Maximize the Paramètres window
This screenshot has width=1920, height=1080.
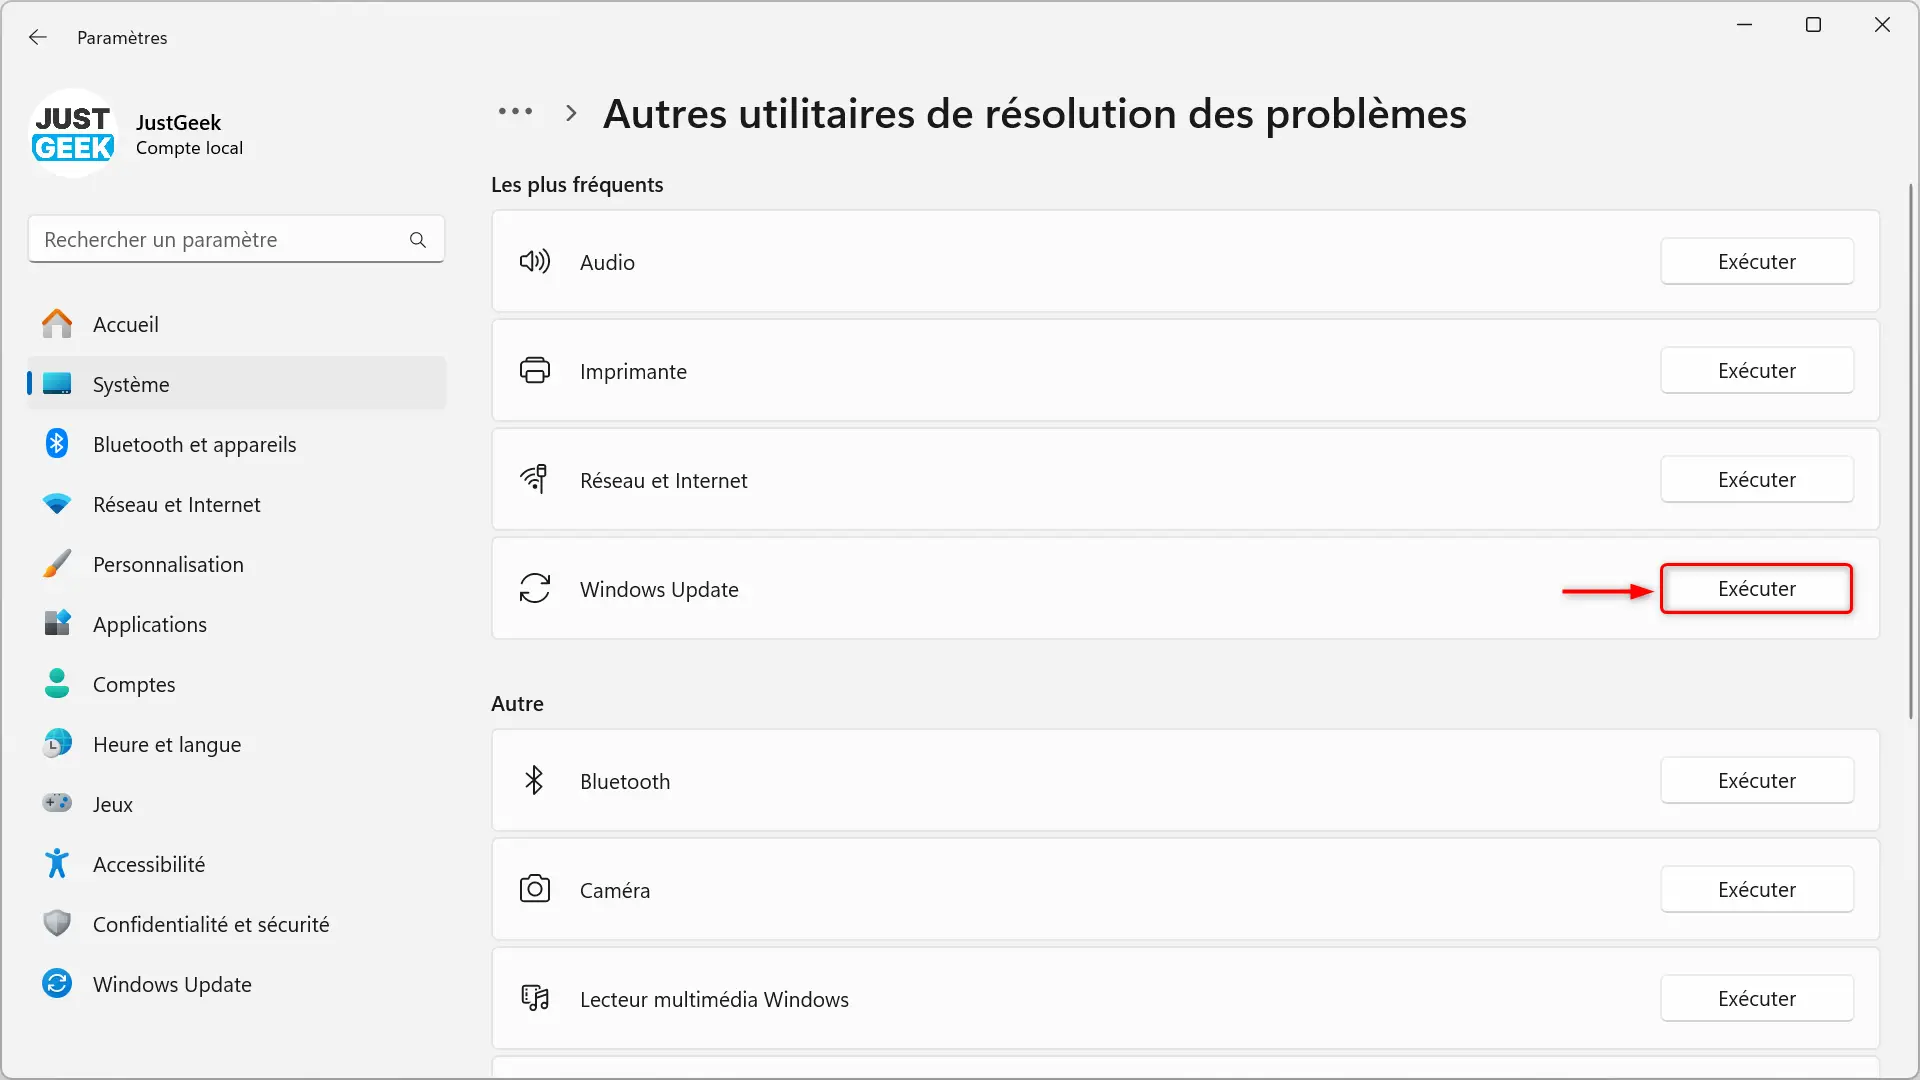click(x=1813, y=25)
